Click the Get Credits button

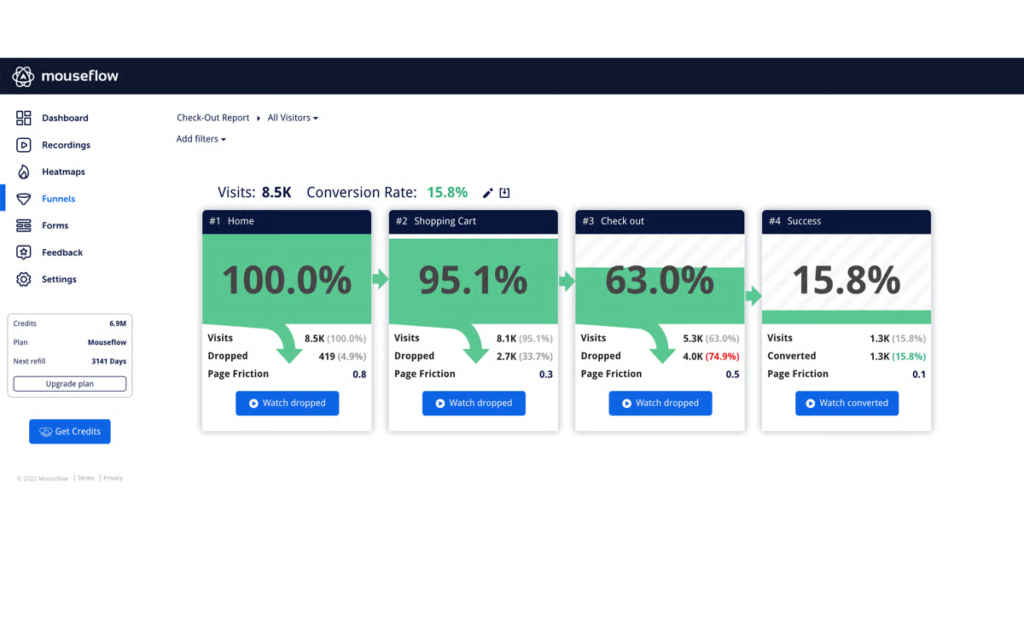click(x=70, y=432)
